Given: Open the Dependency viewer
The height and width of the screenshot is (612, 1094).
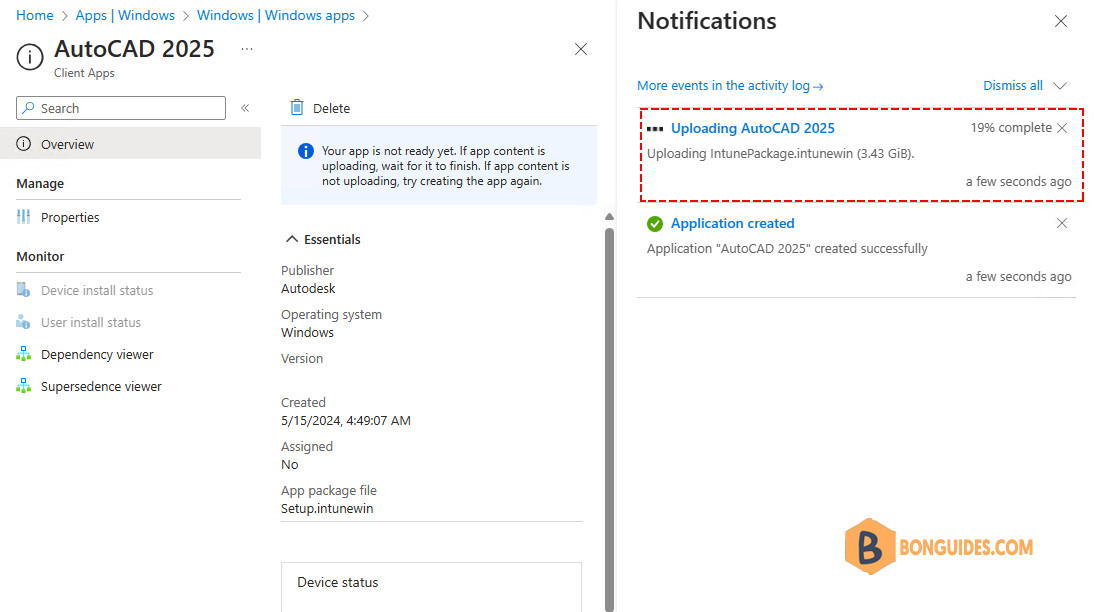Looking at the screenshot, I should [x=97, y=354].
